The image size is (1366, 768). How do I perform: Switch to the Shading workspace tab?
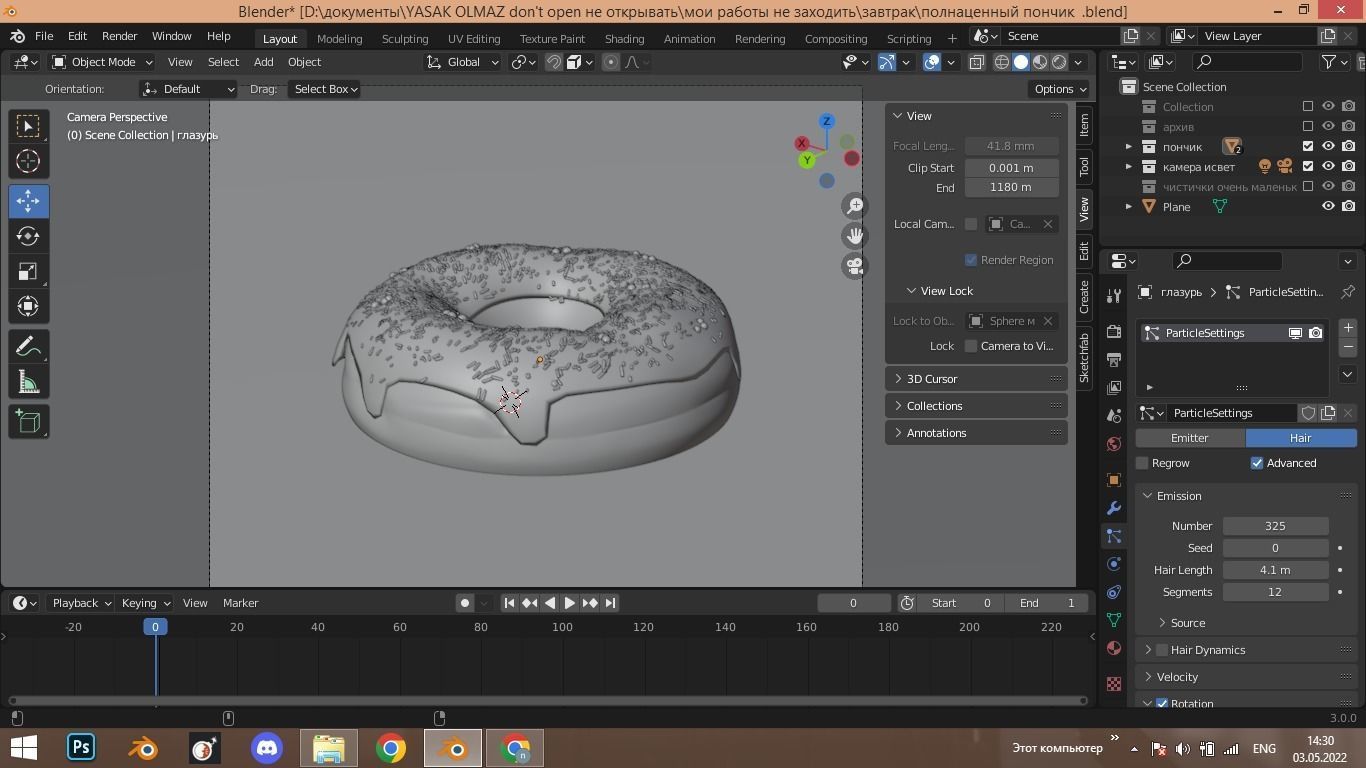coord(624,38)
